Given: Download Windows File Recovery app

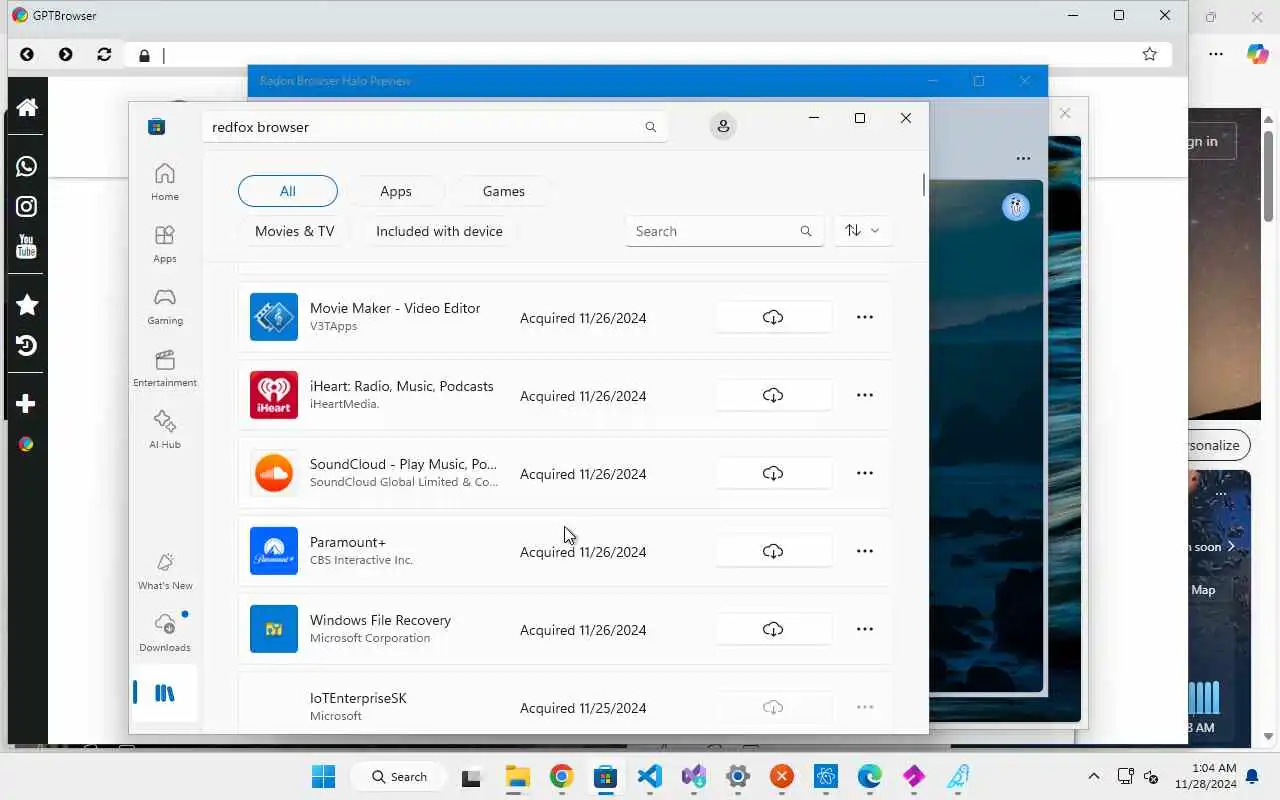Looking at the screenshot, I should point(773,629).
